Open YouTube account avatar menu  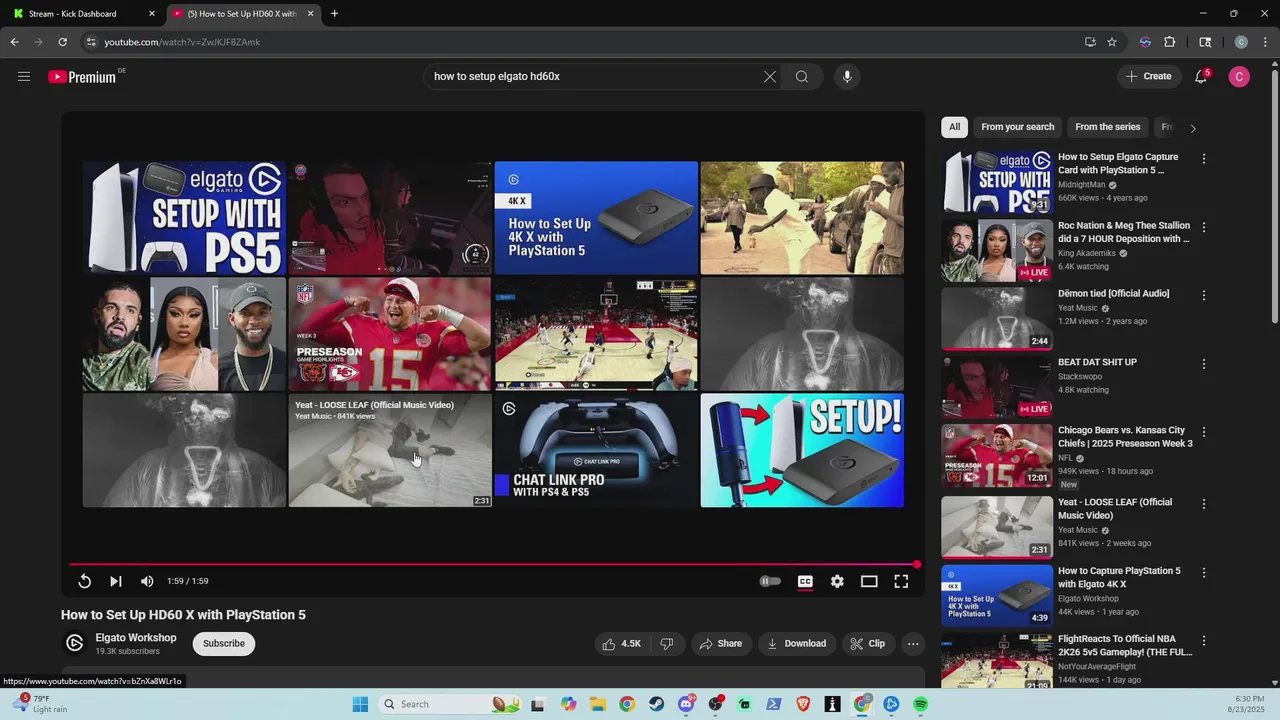(1239, 77)
